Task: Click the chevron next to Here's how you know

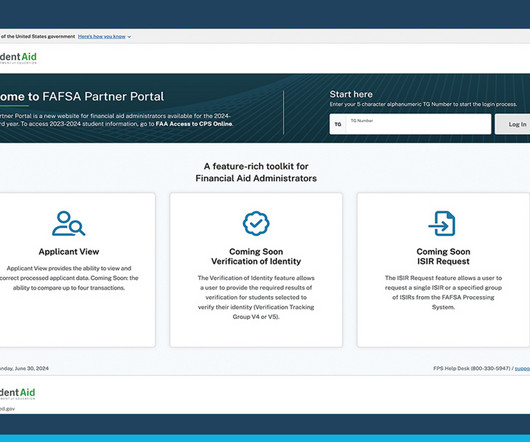Action: (x=129, y=37)
